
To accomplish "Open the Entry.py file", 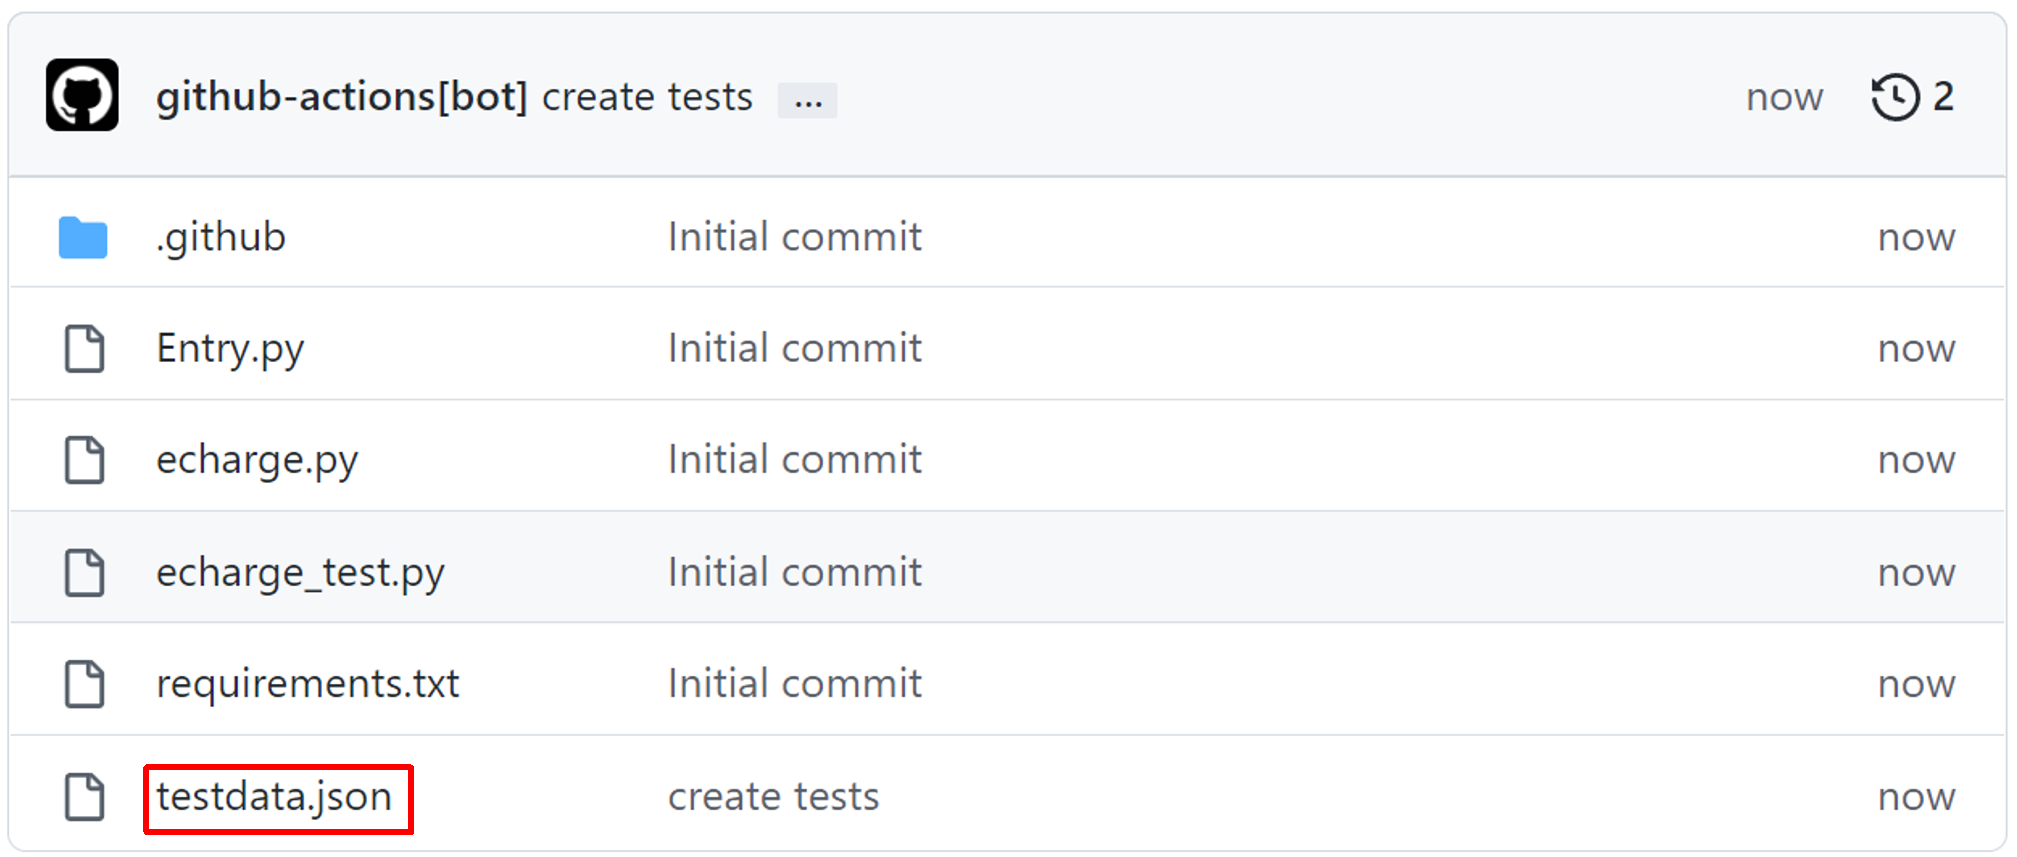I will click(230, 349).
